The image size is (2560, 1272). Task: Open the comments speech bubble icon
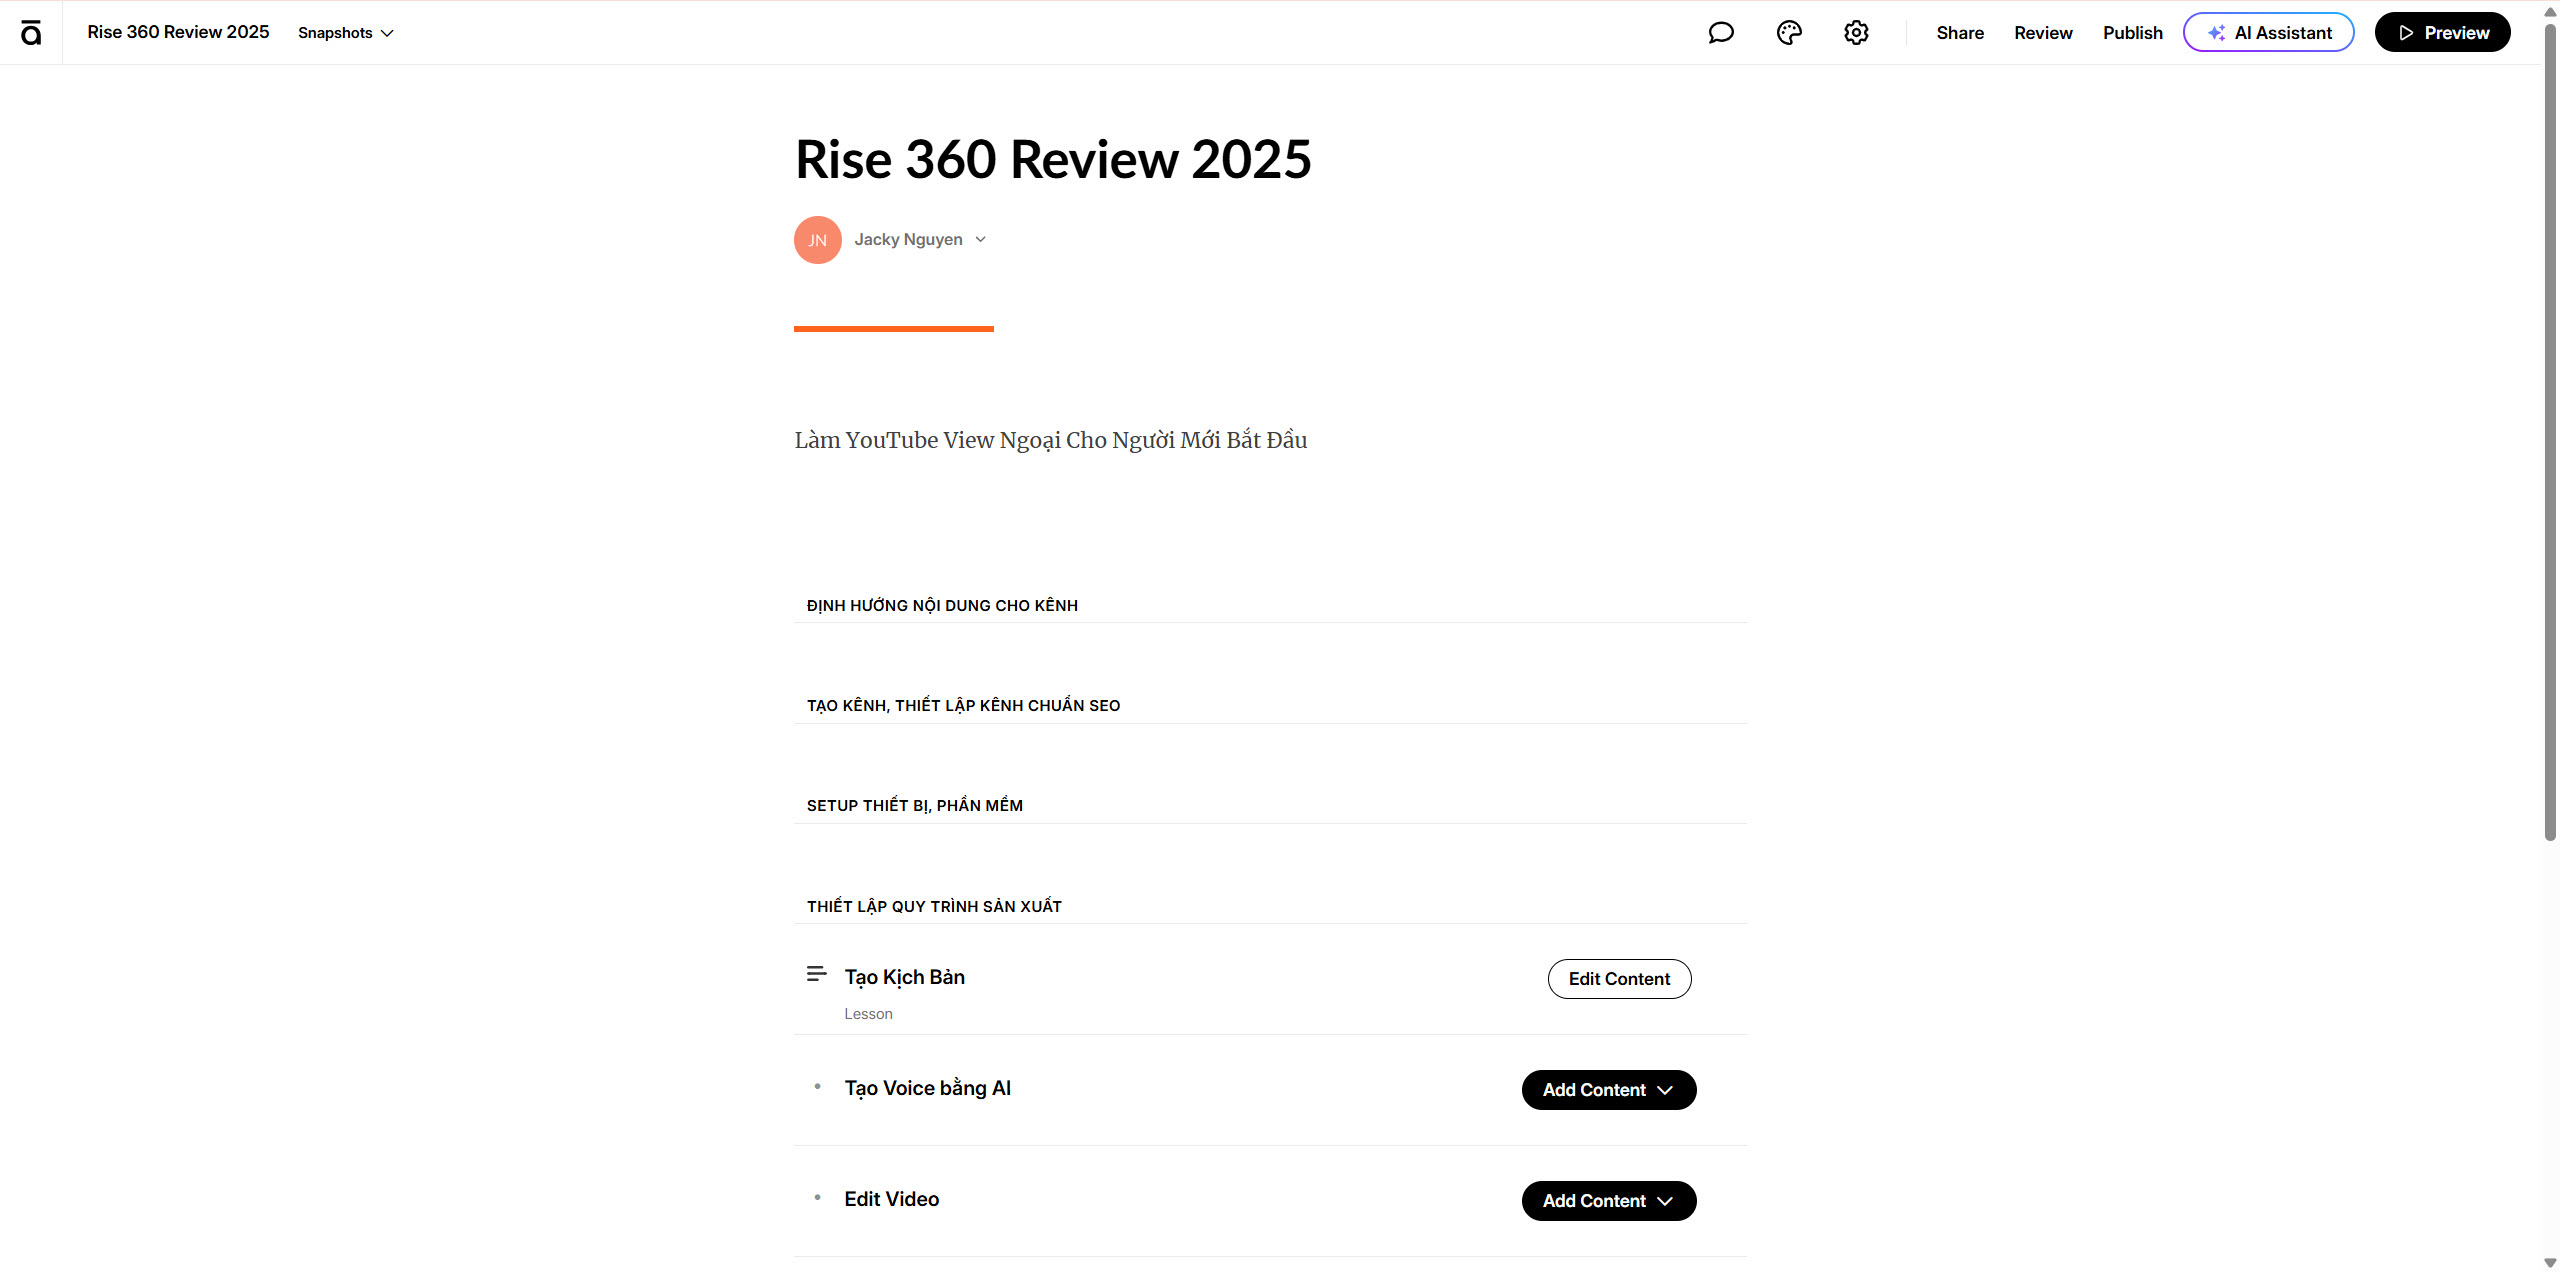[x=1720, y=33]
